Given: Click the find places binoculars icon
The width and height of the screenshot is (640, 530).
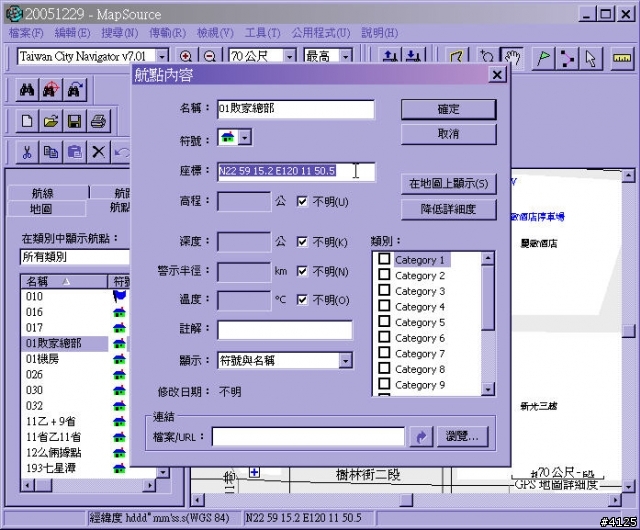Looking at the screenshot, I should (x=27, y=89).
